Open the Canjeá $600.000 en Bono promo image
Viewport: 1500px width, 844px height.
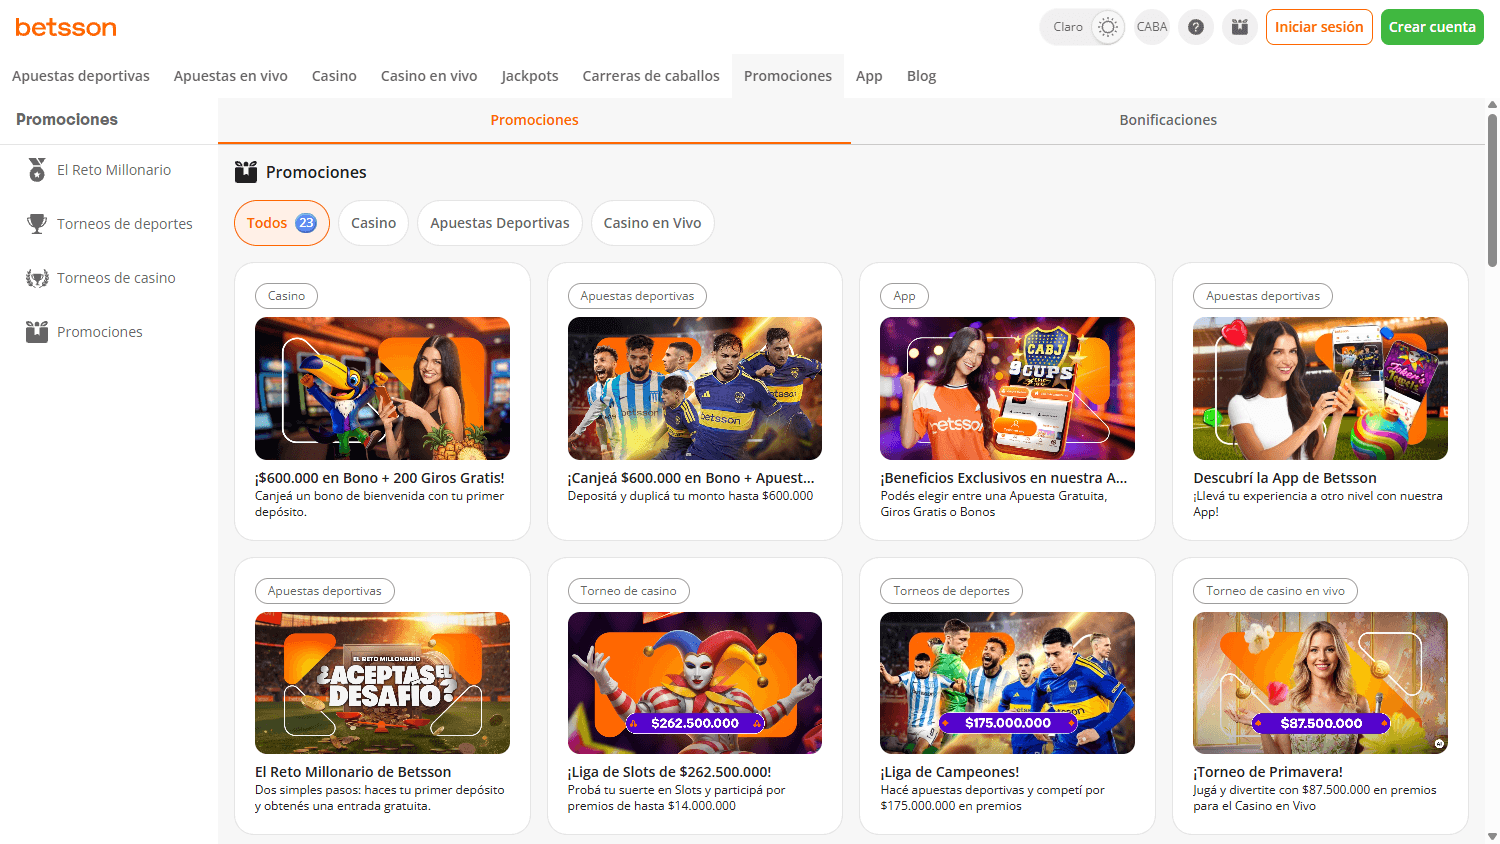click(695, 388)
